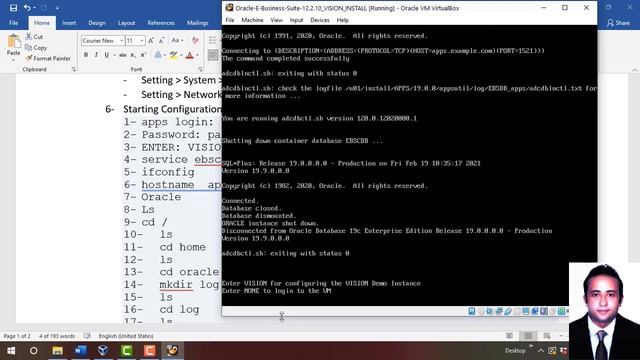Open VirtualBox Manager cube icon on taskbar
The image size is (640, 360).
[x=103, y=351]
